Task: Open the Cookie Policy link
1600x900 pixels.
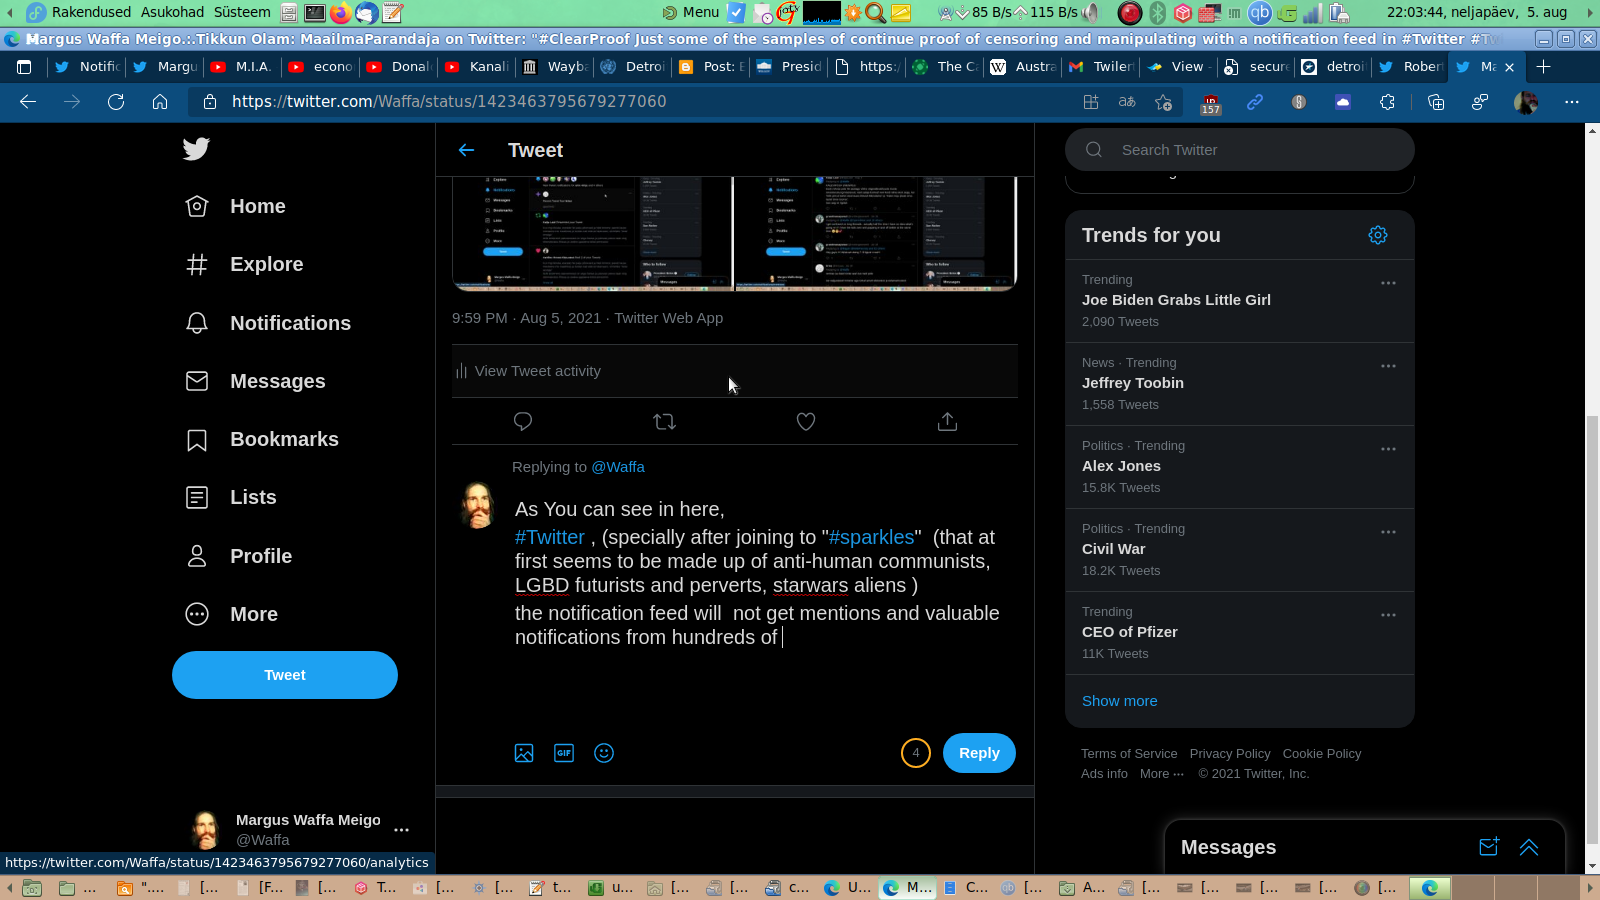Action: [x=1322, y=754]
